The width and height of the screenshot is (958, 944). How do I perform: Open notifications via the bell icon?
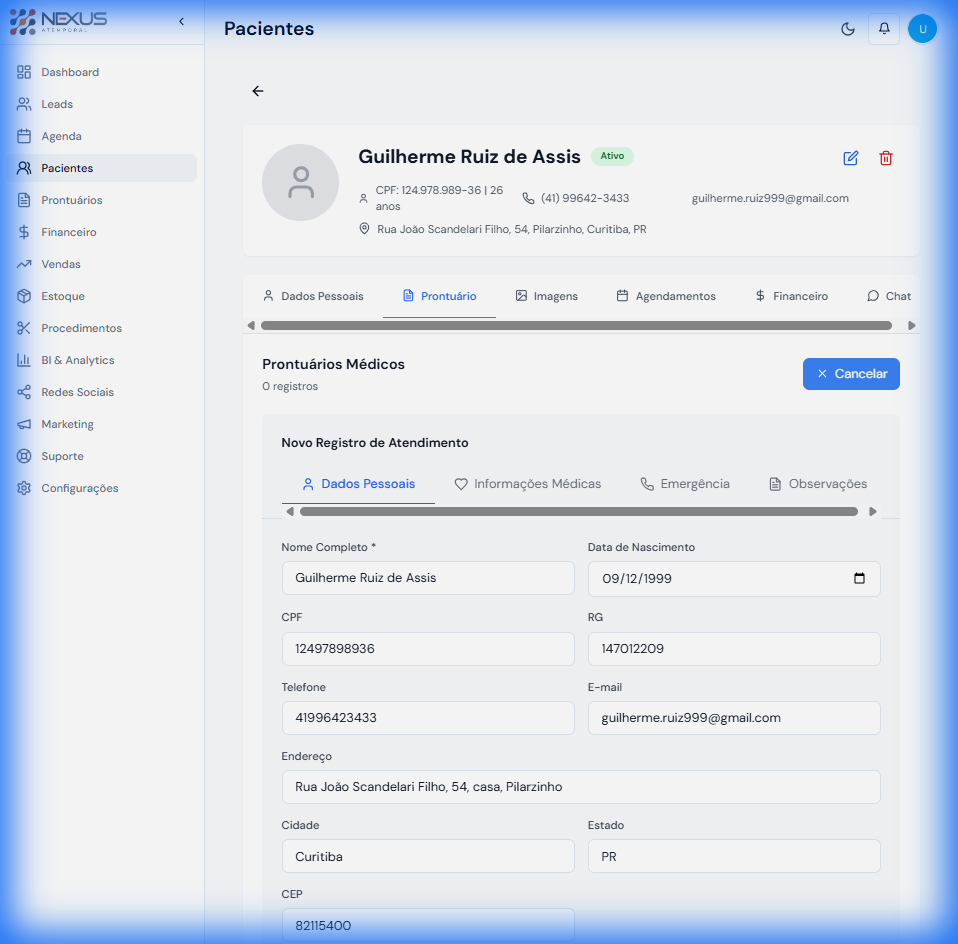[x=883, y=29]
